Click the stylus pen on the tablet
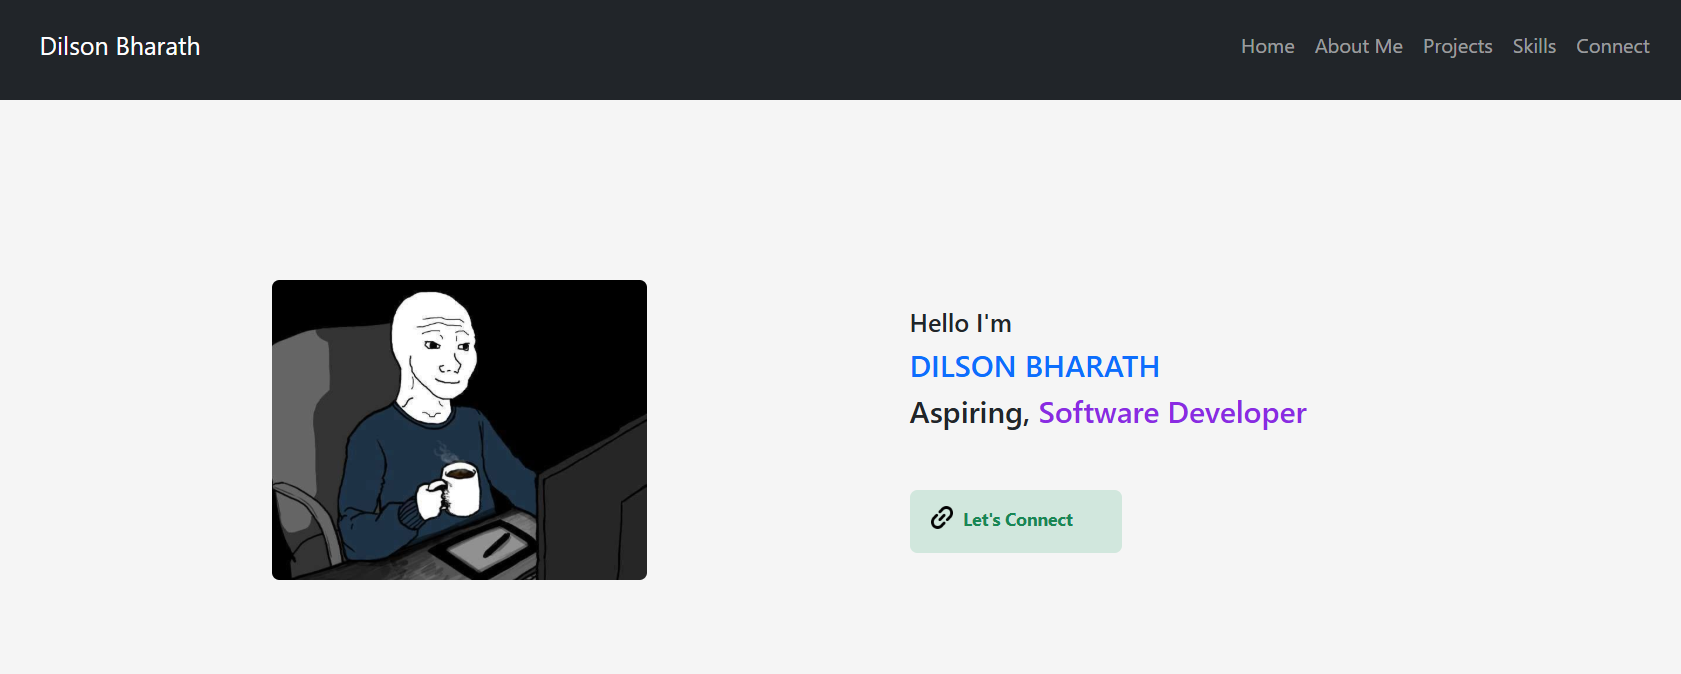 (x=497, y=545)
